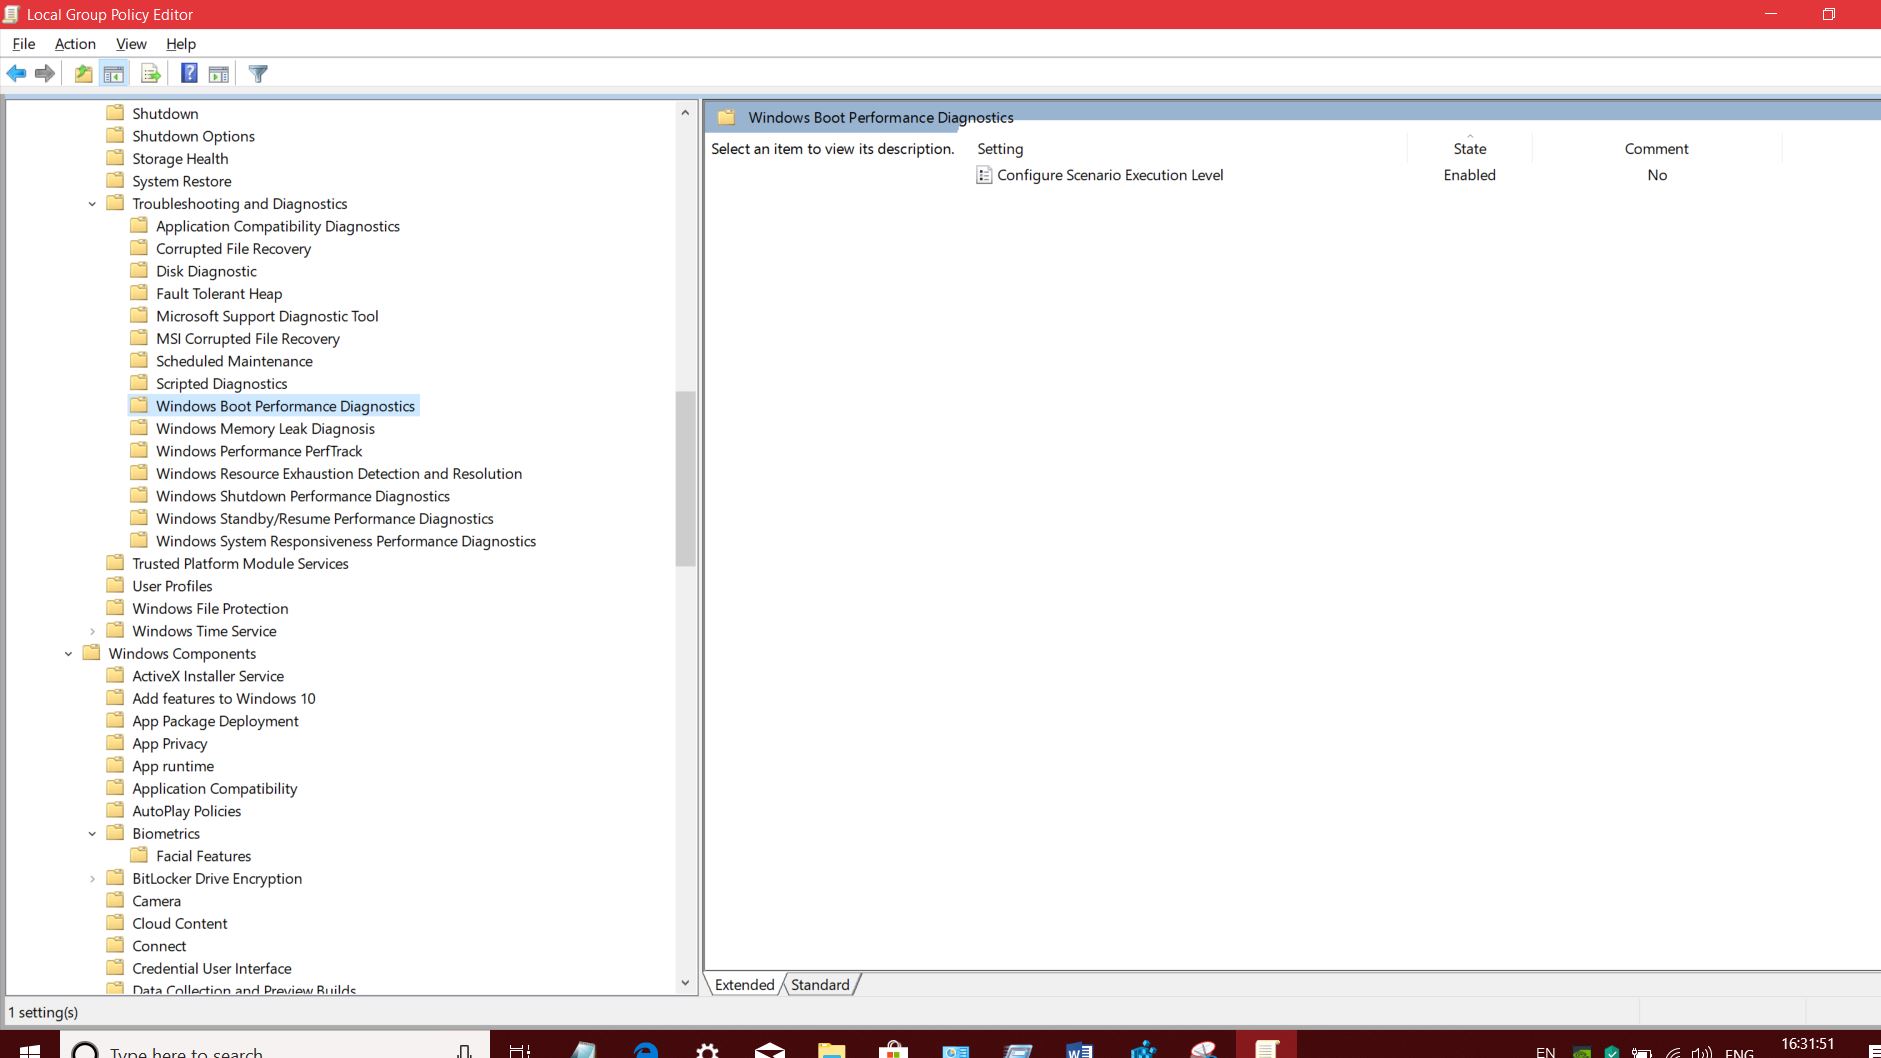The width and height of the screenshot is (1881, 1058).
Task: Click the Enabled state cell
Action: [x=1469, y=175]
